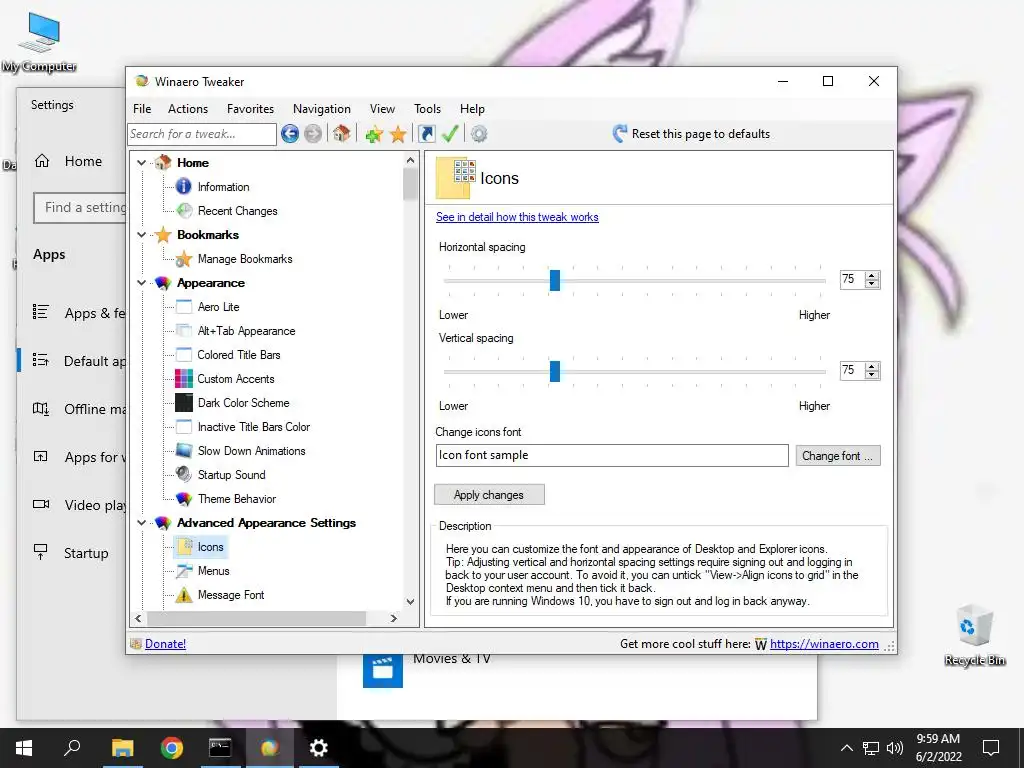This screenshot has width=1024, height=768.
Task: Click the Icon font sample field
Action: [x=612, y=455]
